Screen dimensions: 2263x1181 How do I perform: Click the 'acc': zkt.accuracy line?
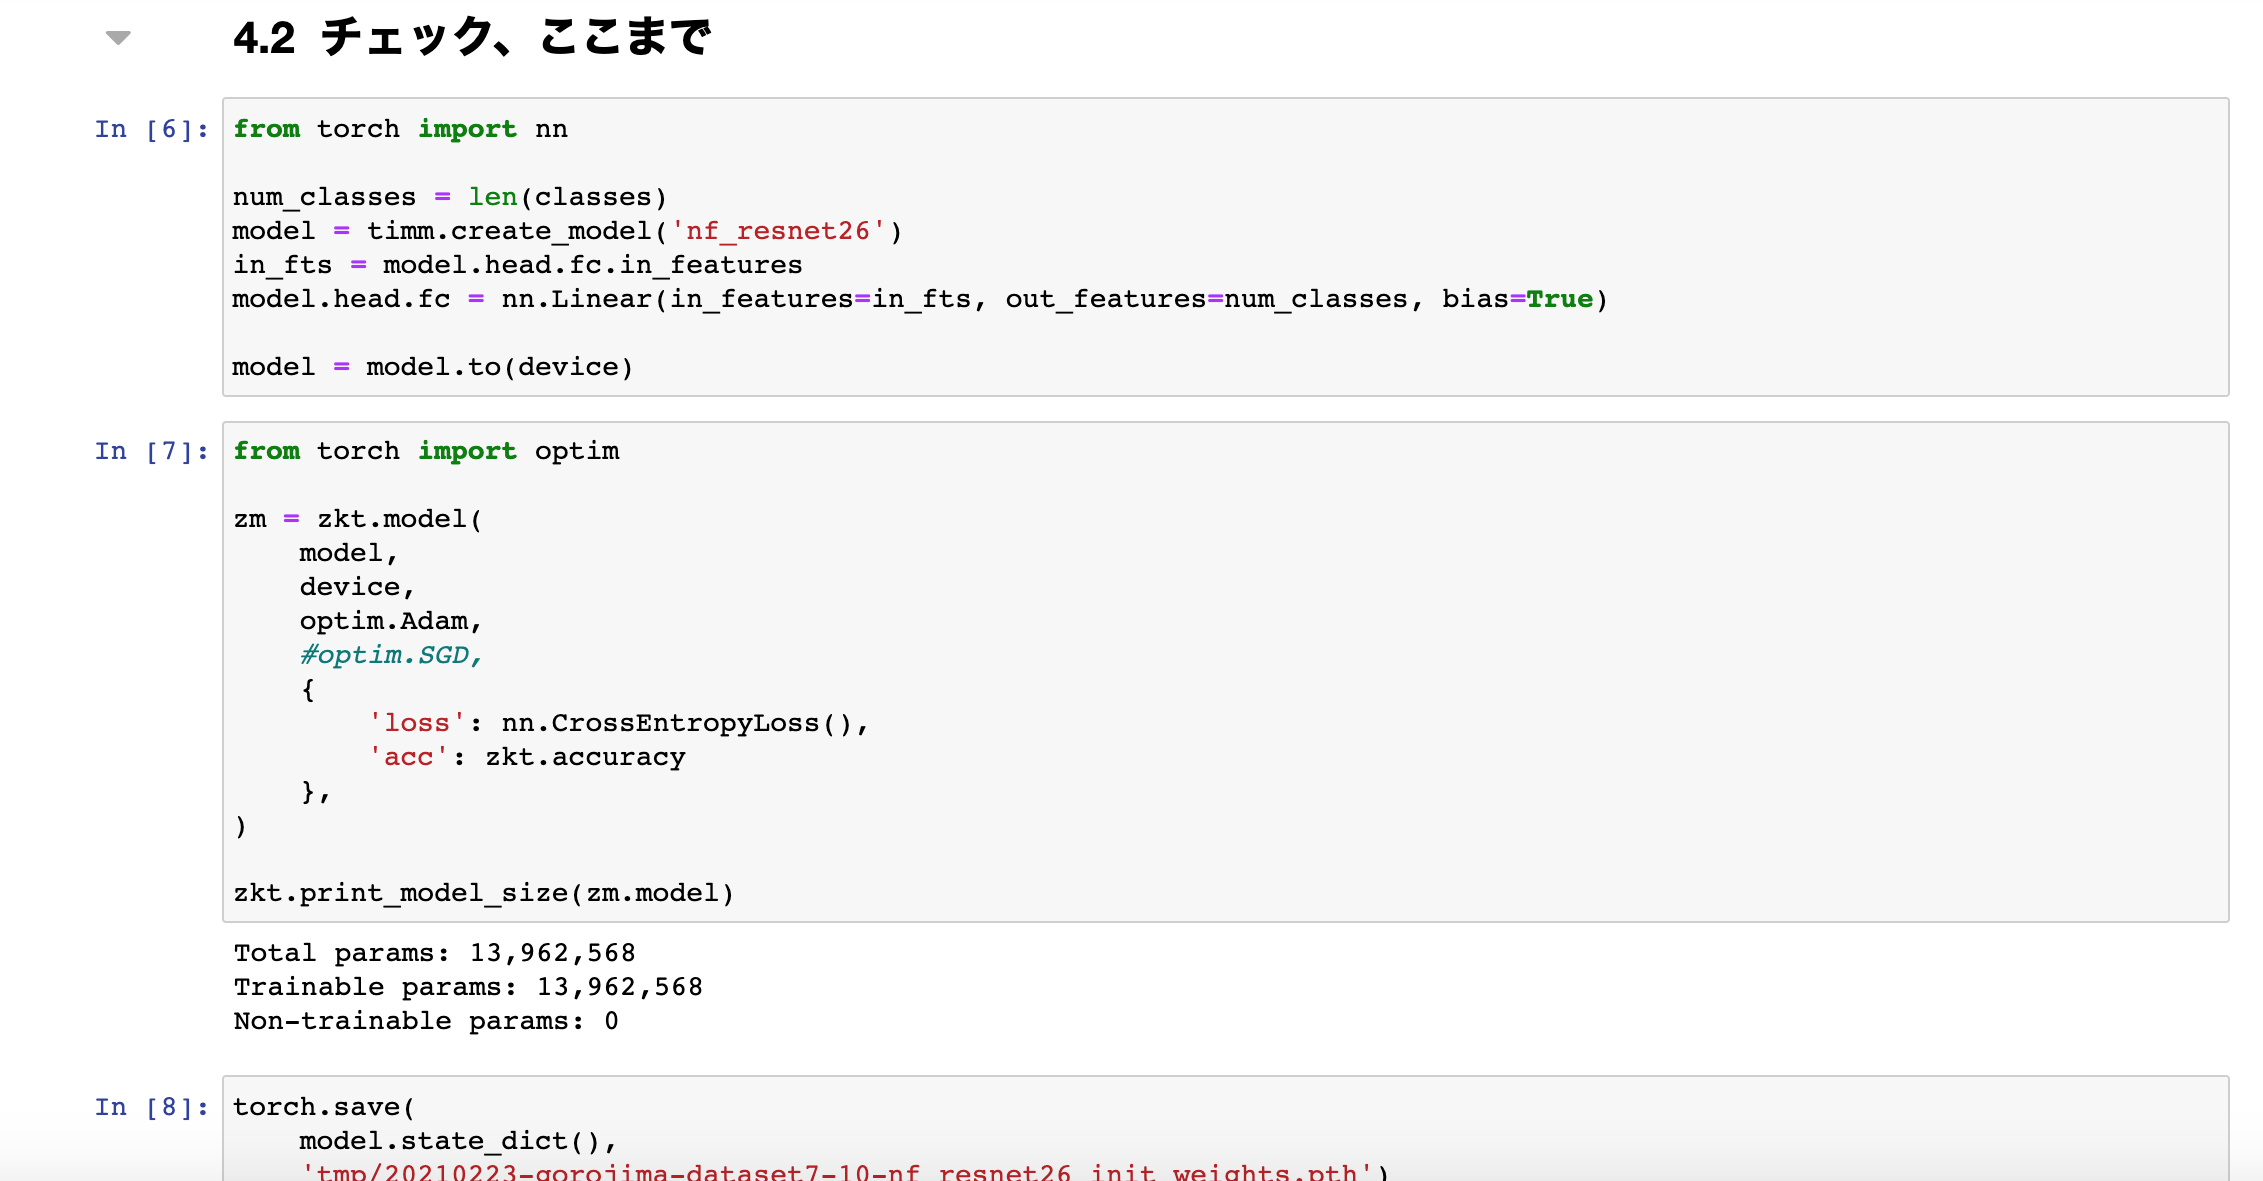[x=527, y=757]
